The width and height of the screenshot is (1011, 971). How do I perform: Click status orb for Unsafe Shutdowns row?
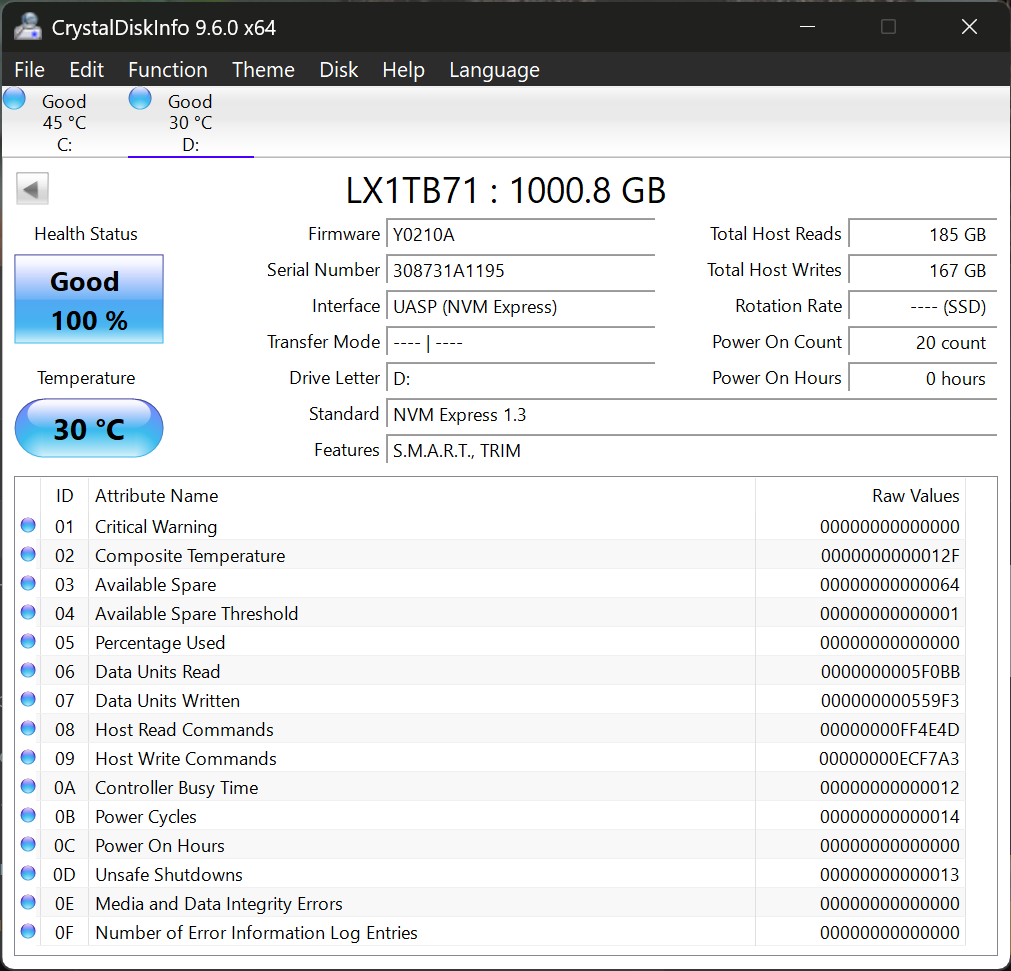click(28, 874)
